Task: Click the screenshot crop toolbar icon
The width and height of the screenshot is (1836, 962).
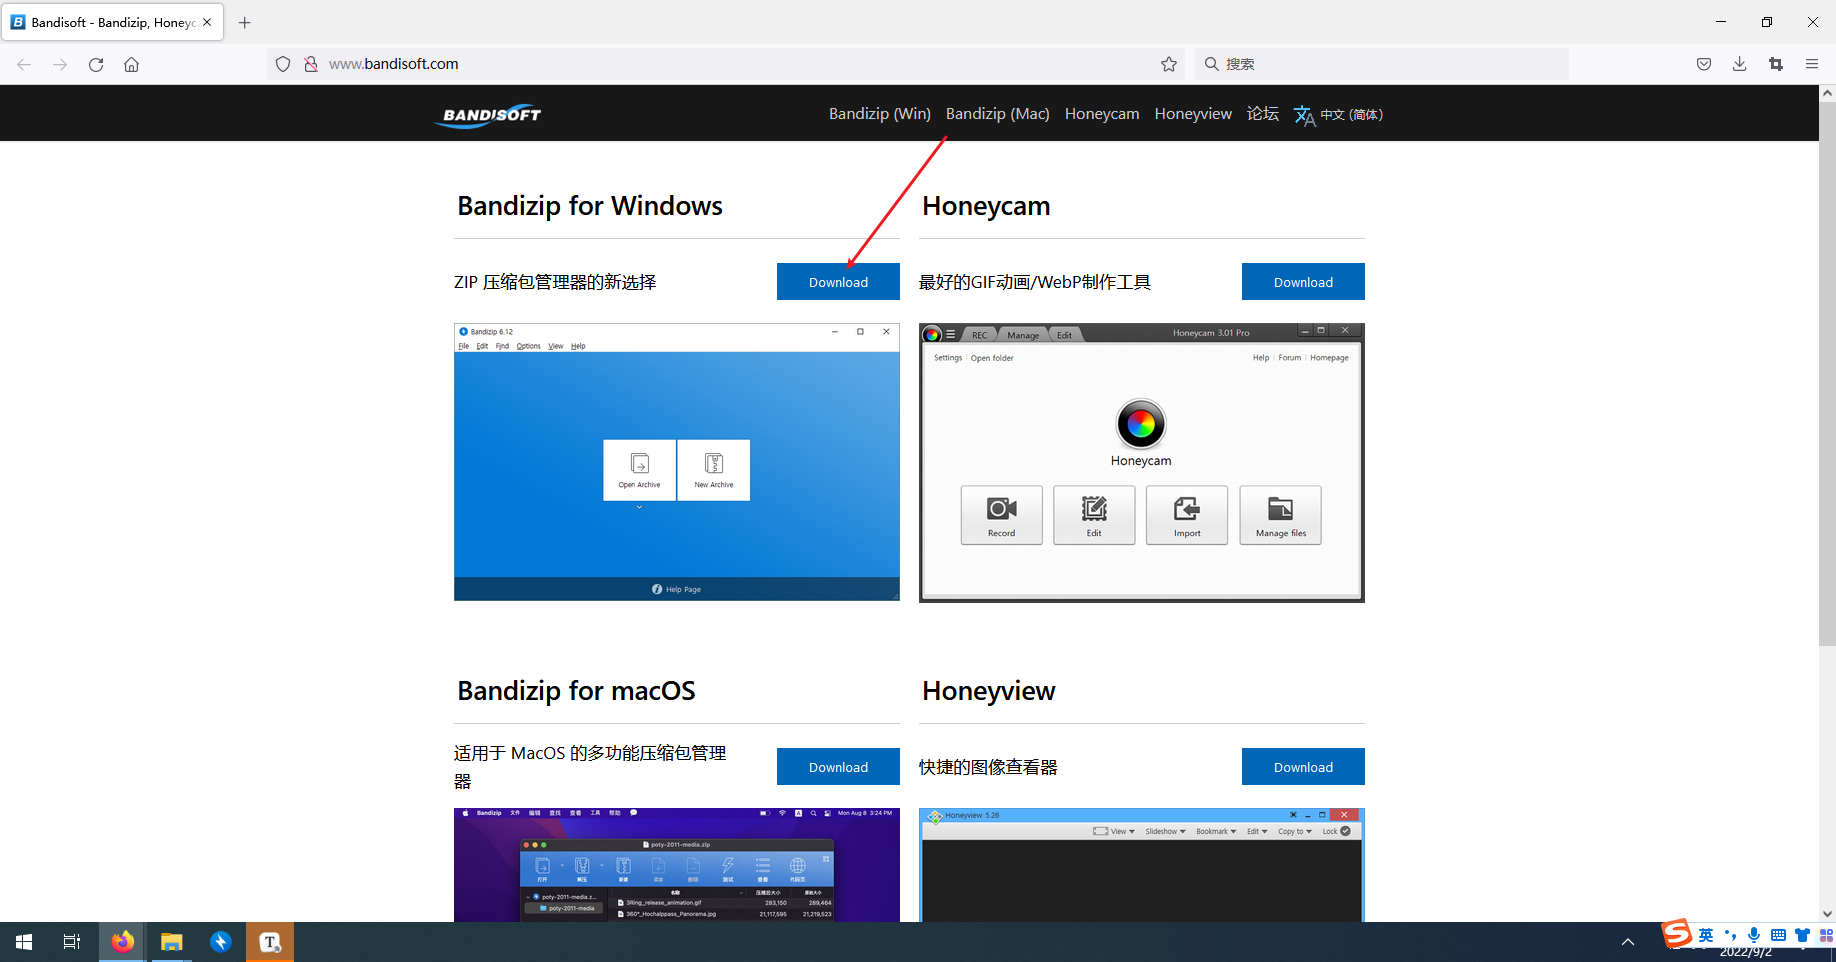Action: click(x=1776, y=64)
